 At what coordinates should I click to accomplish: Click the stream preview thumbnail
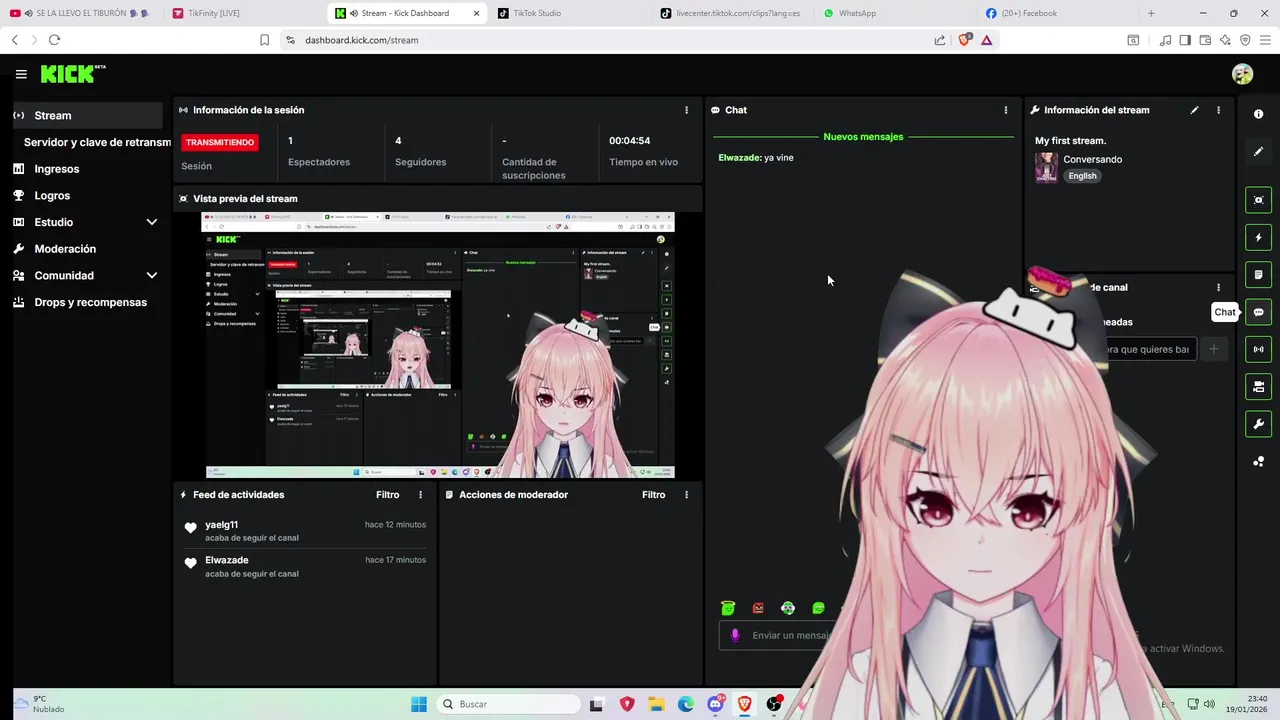point(440,345)
